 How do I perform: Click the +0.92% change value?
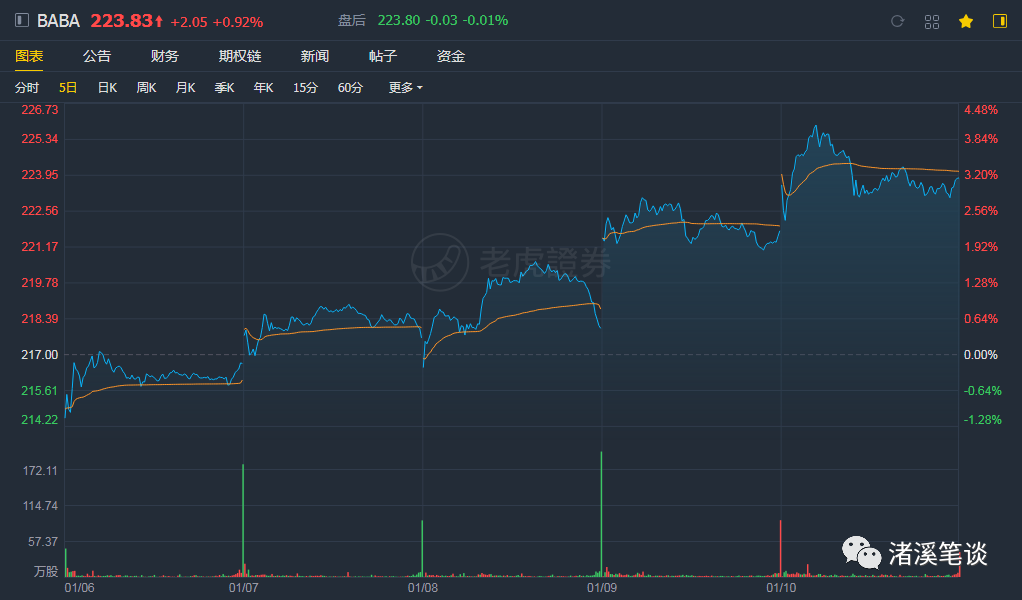pos(238,22)
